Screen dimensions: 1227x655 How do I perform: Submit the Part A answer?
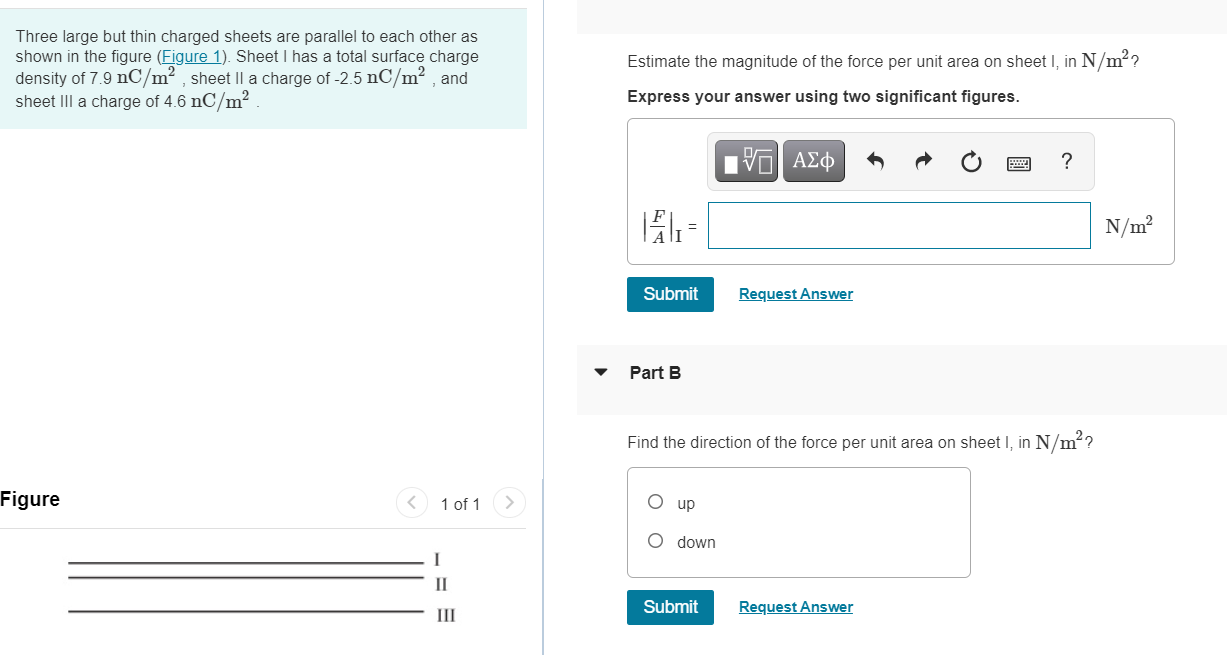(670, 294)
